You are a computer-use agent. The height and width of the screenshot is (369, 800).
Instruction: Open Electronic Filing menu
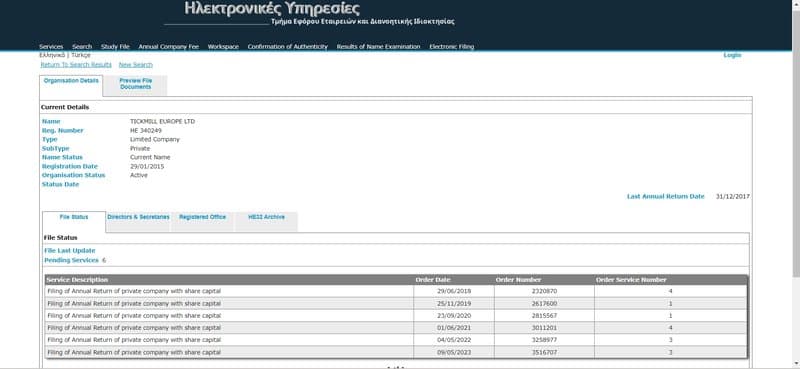point(452,46)
